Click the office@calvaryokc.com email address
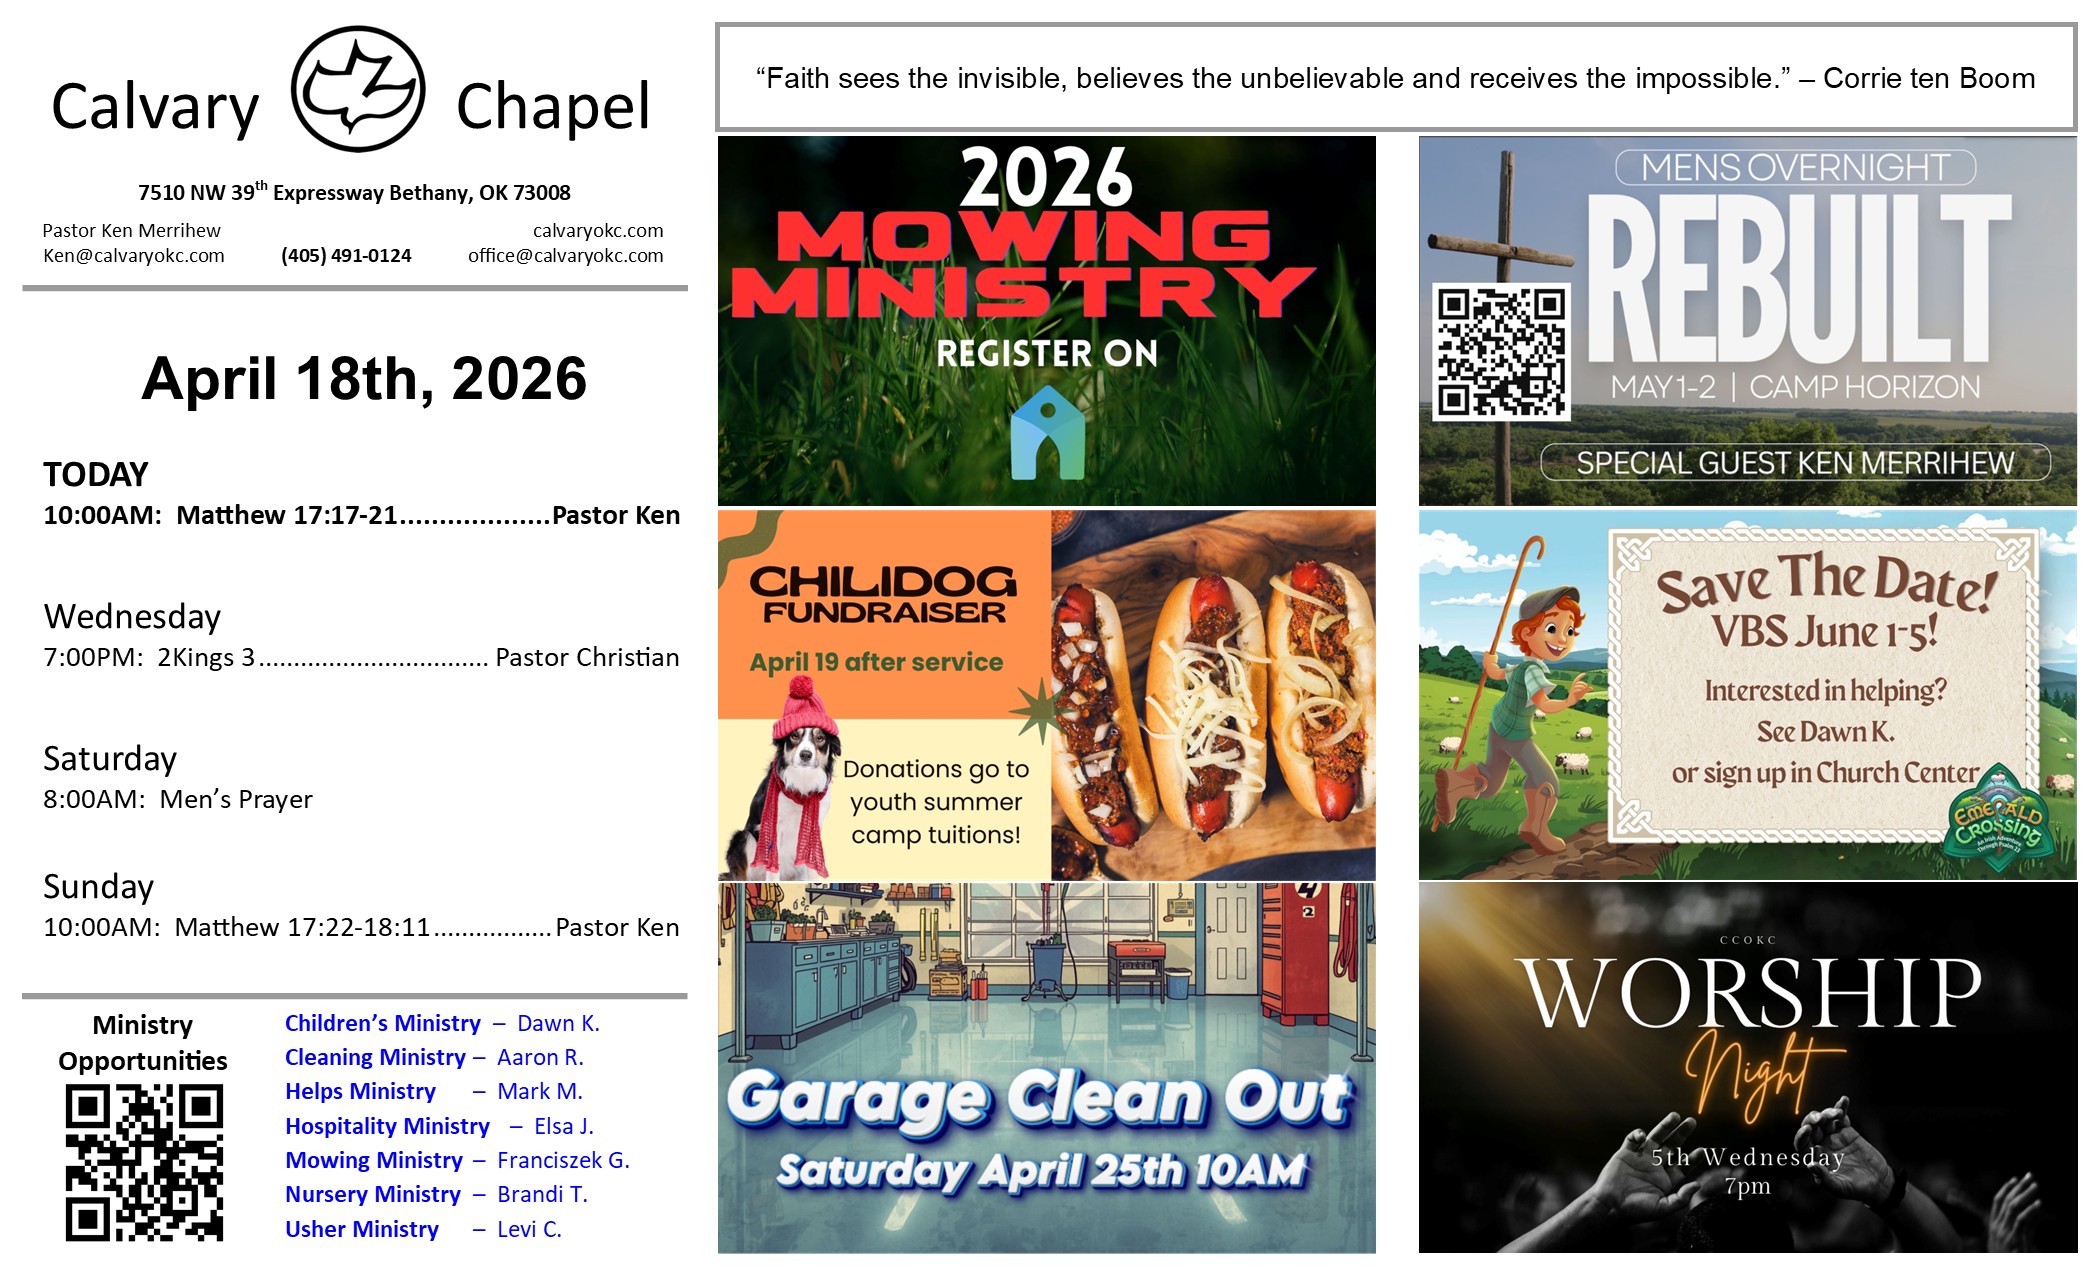The image size is (2100, 1275). click(x=565, y=256)
